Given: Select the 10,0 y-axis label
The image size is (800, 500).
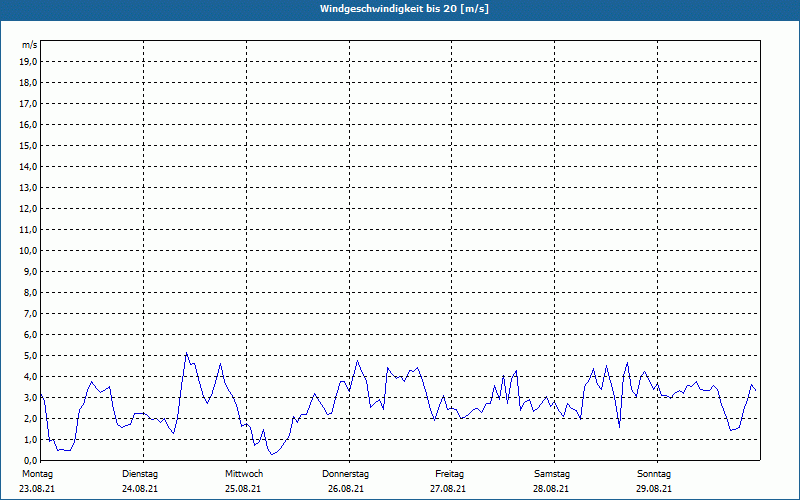Looking at the screenshot, I should coord(29,251).
